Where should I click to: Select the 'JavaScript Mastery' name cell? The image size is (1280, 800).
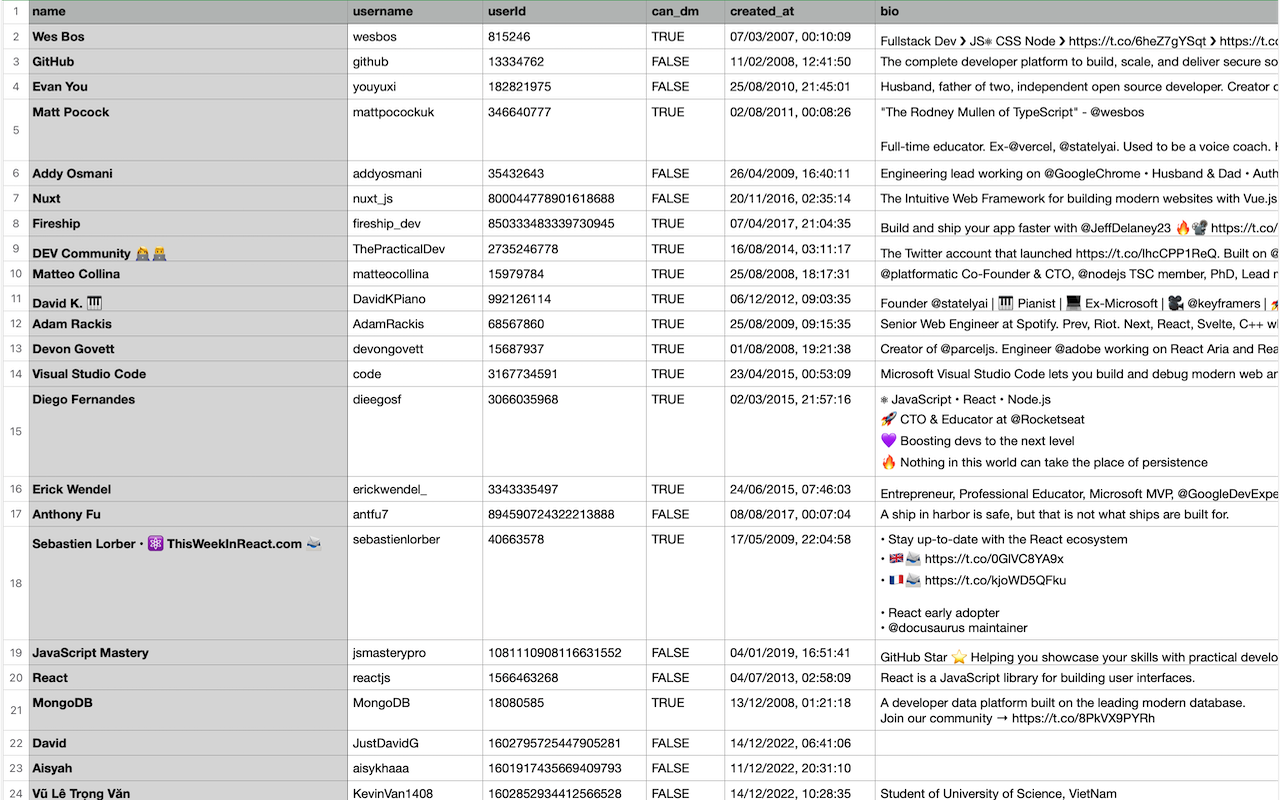[x=188, y=653]
